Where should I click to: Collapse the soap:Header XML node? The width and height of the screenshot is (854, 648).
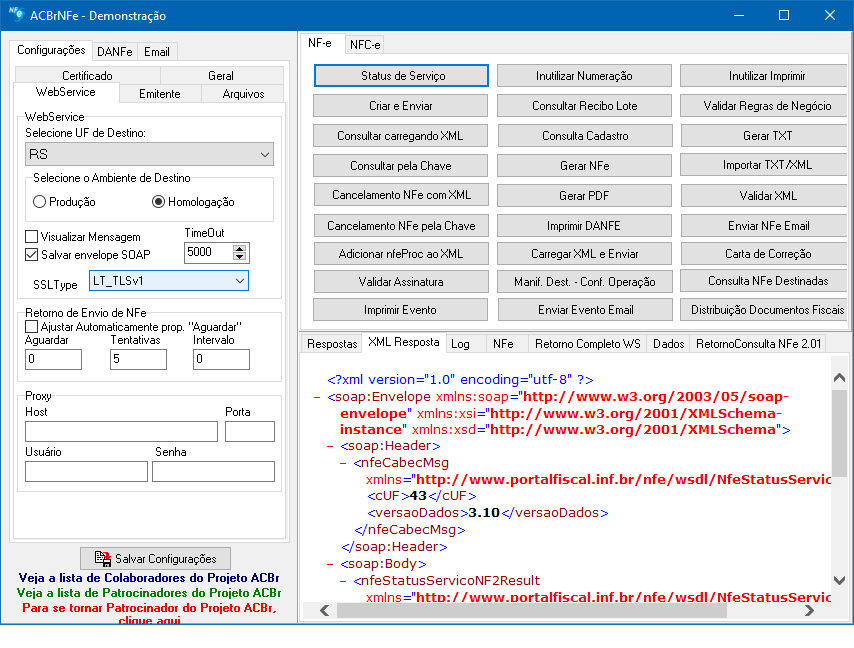tap(330, 446)
